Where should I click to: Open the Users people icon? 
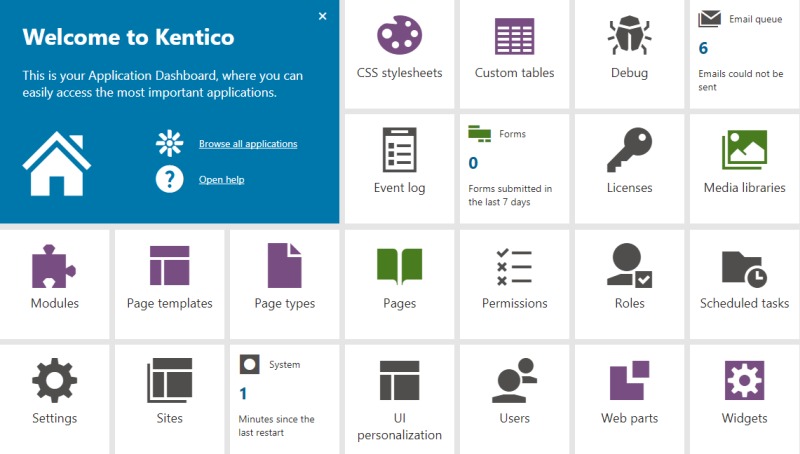[514, 381]
